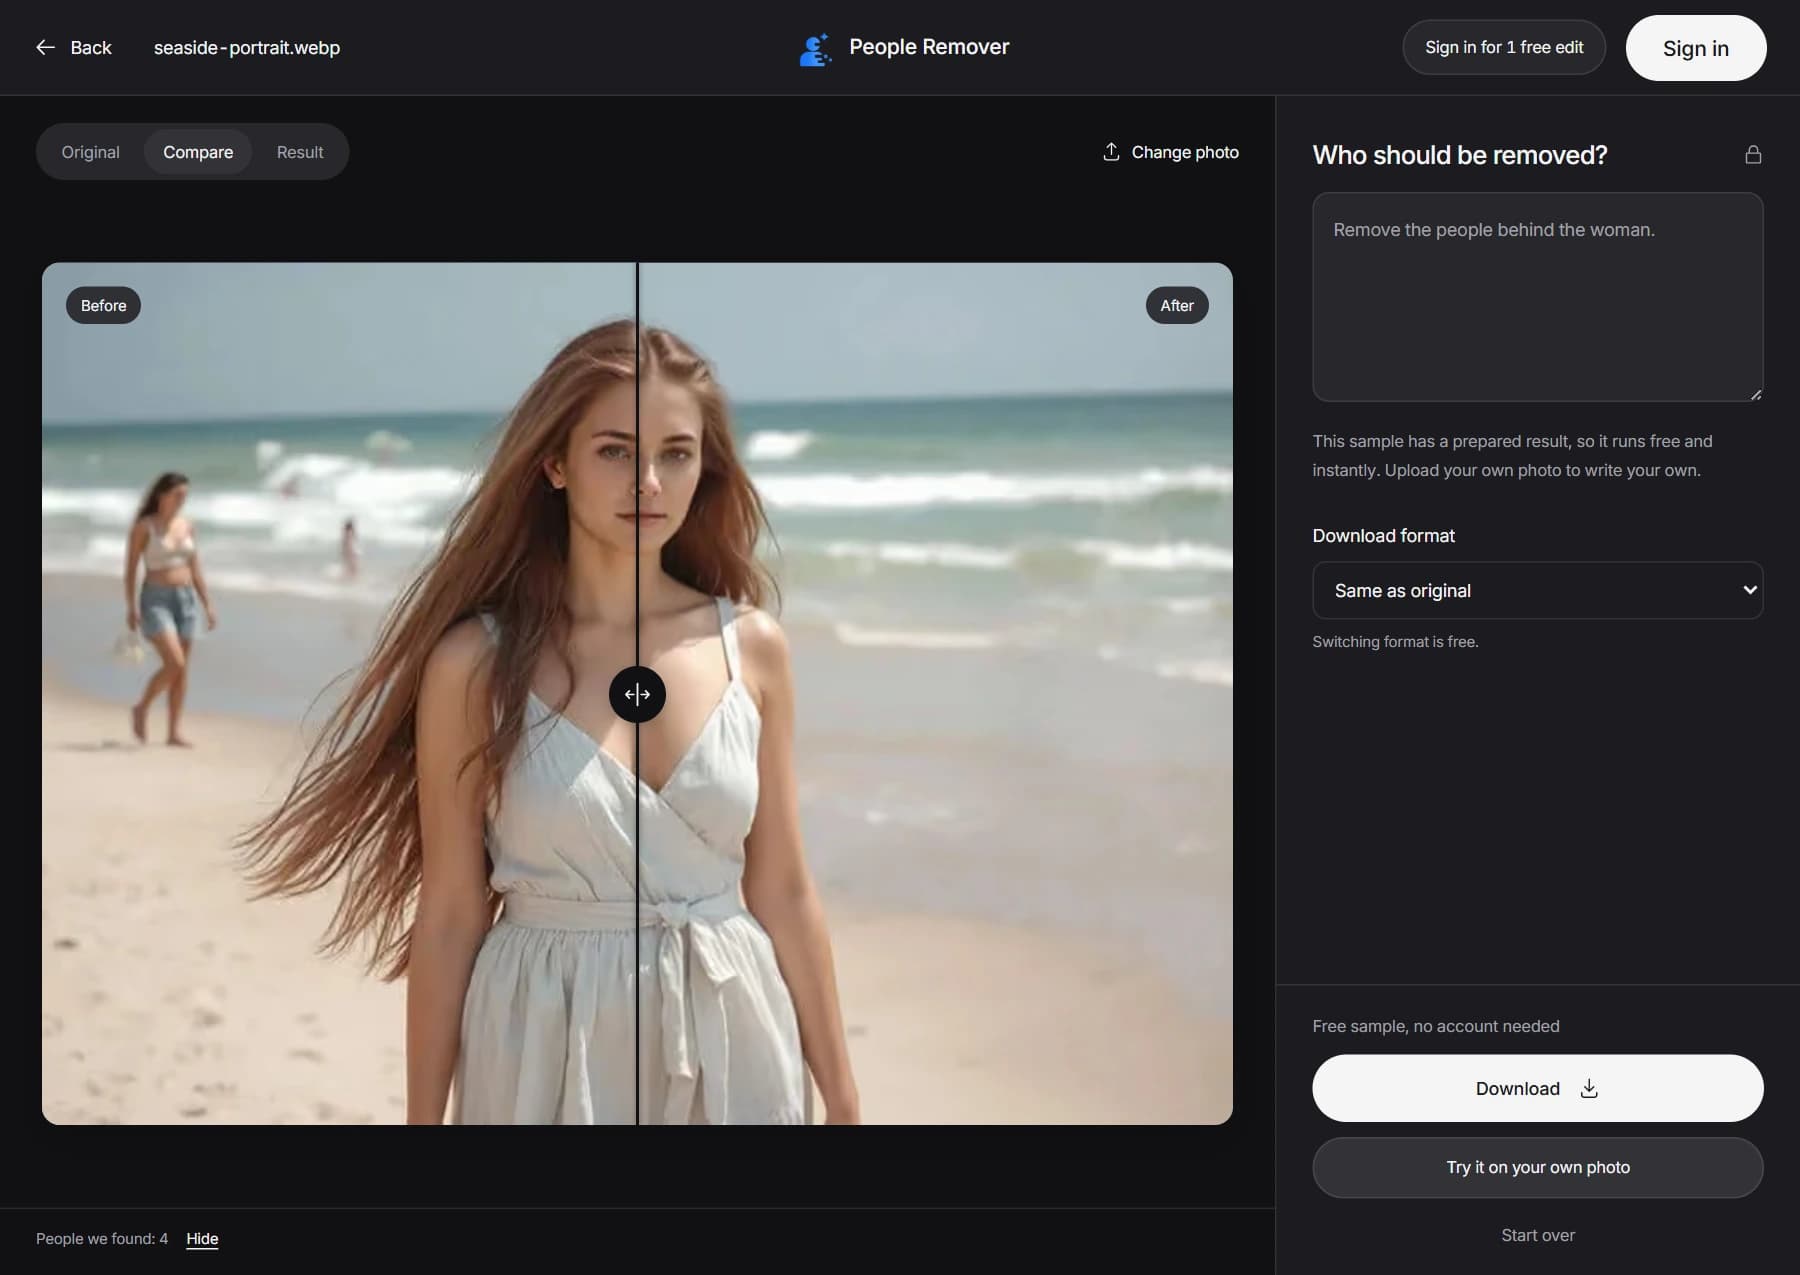Switch to the Result view tab

(300, 152)
